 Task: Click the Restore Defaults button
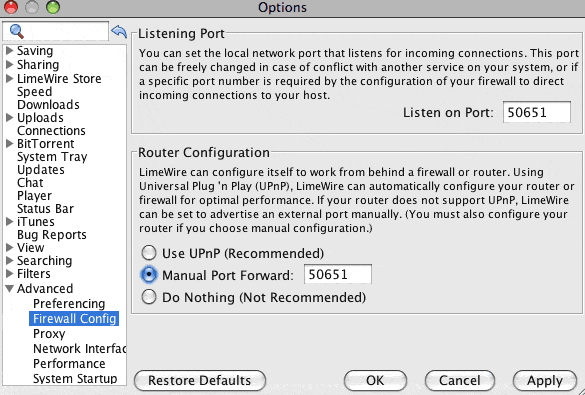pos(200,380)
